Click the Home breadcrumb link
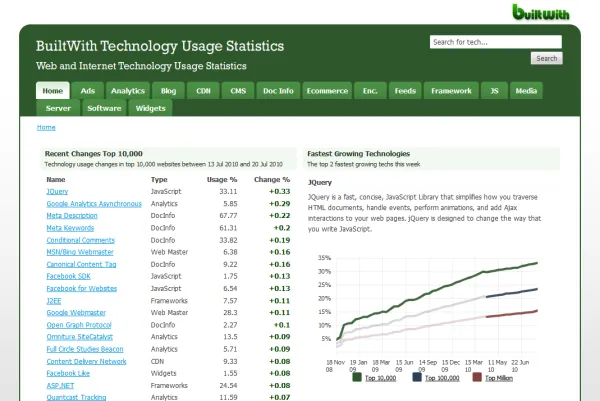Image resolution: width=600 pixels, height=401 pixels. (46, 128)
